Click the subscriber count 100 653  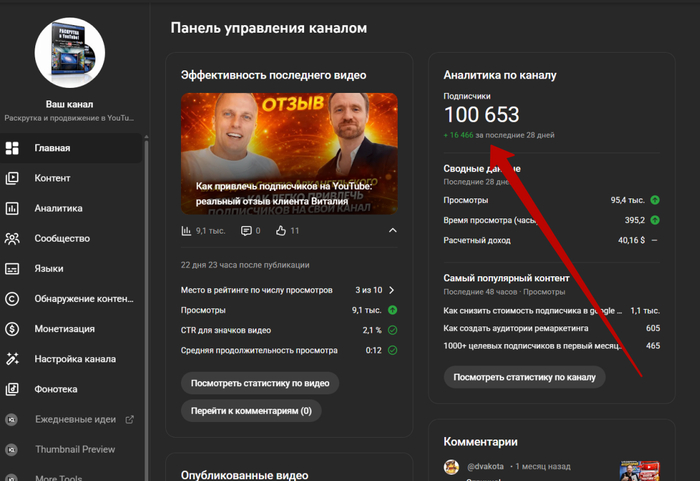click(482, 115)
